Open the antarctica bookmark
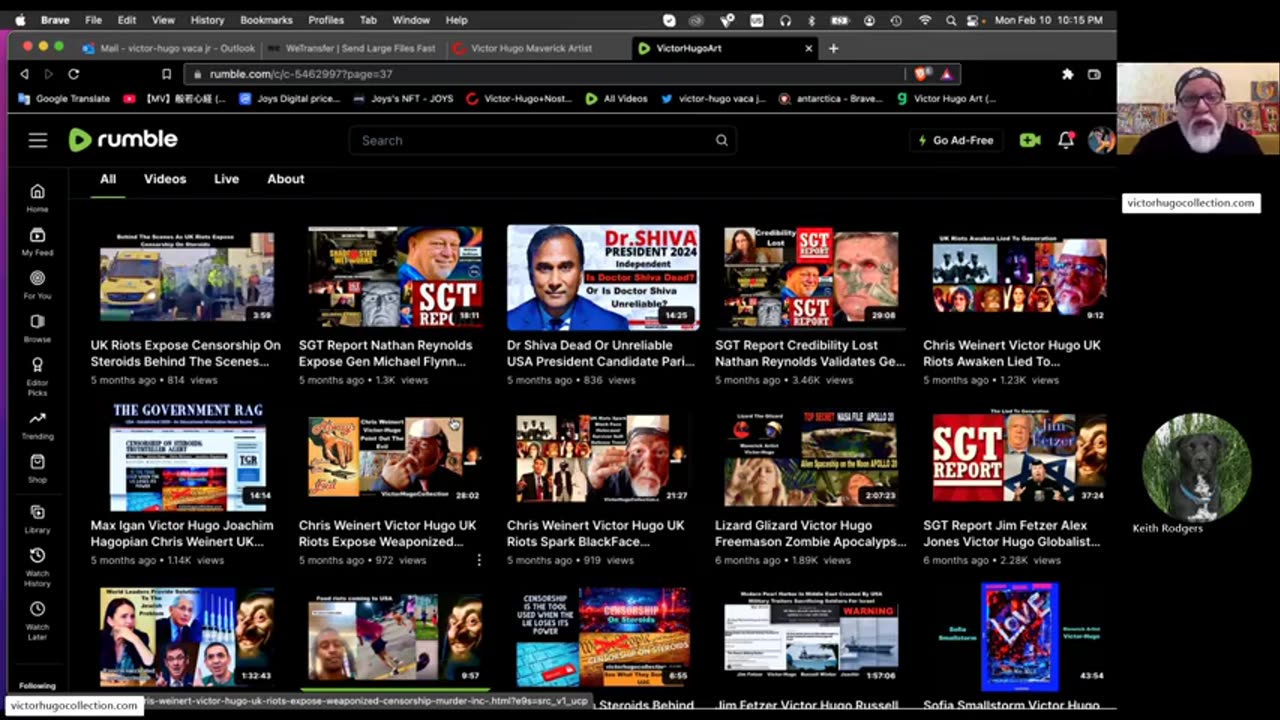This screenshot has width=1280, height=720. pyautogui.click(x=831, y=99)
